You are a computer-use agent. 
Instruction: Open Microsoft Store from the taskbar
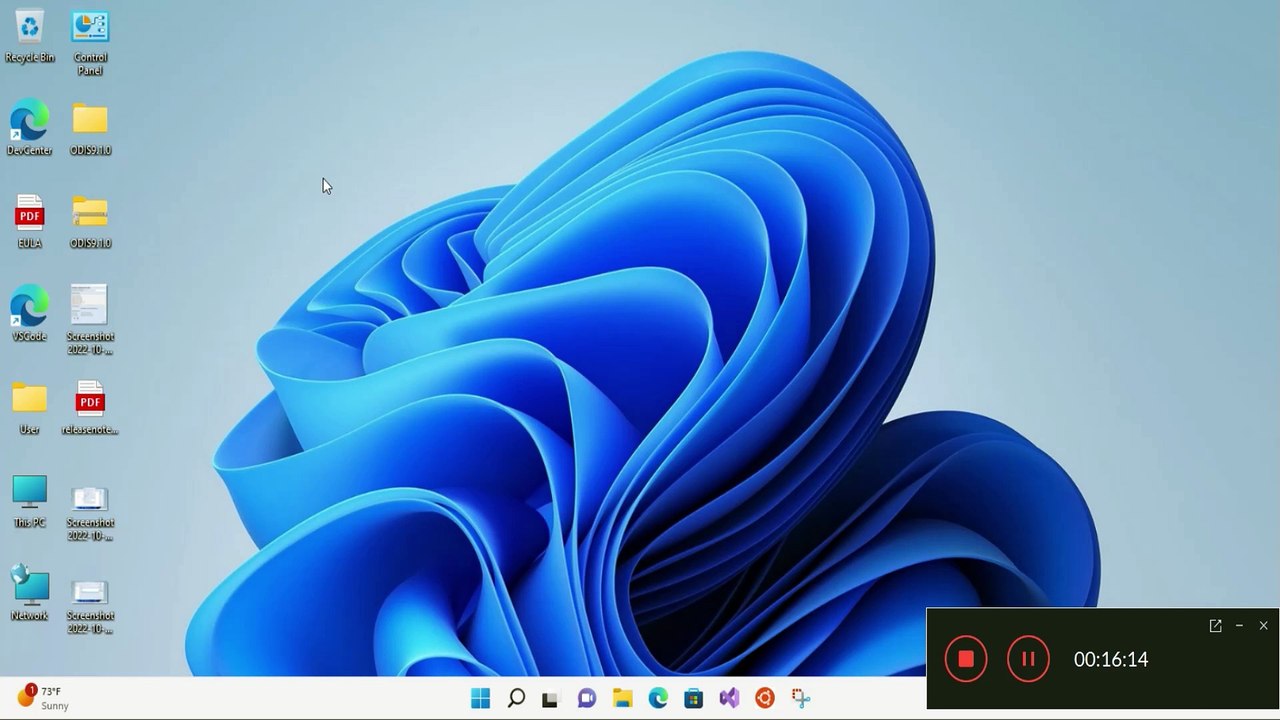[x=693, y=698]
